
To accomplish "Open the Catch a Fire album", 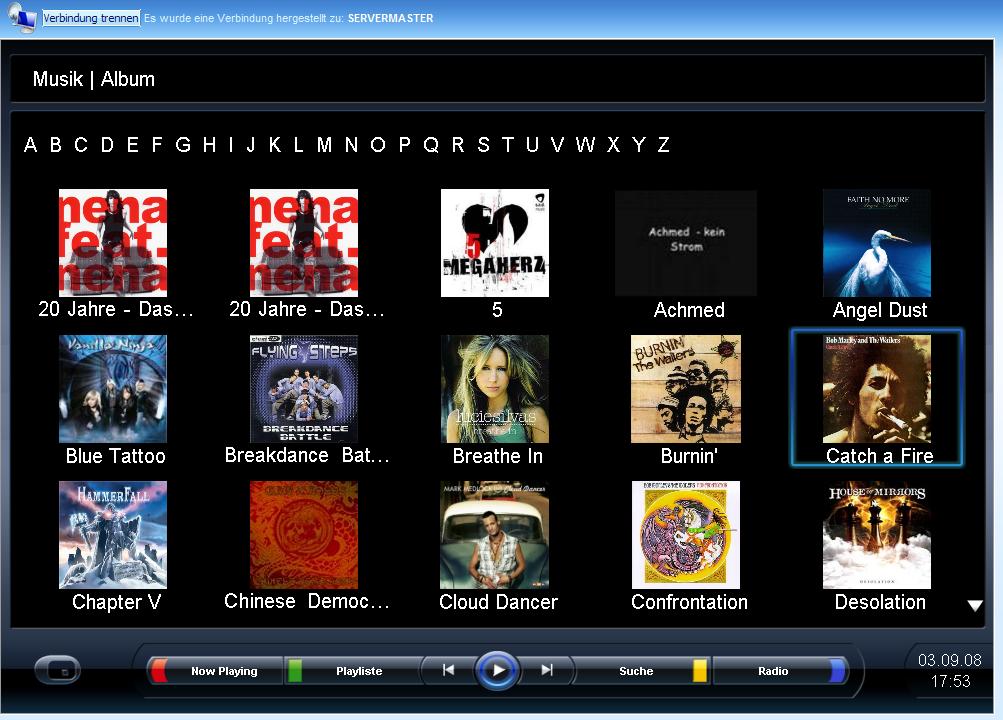I will (x=877, y=389).
